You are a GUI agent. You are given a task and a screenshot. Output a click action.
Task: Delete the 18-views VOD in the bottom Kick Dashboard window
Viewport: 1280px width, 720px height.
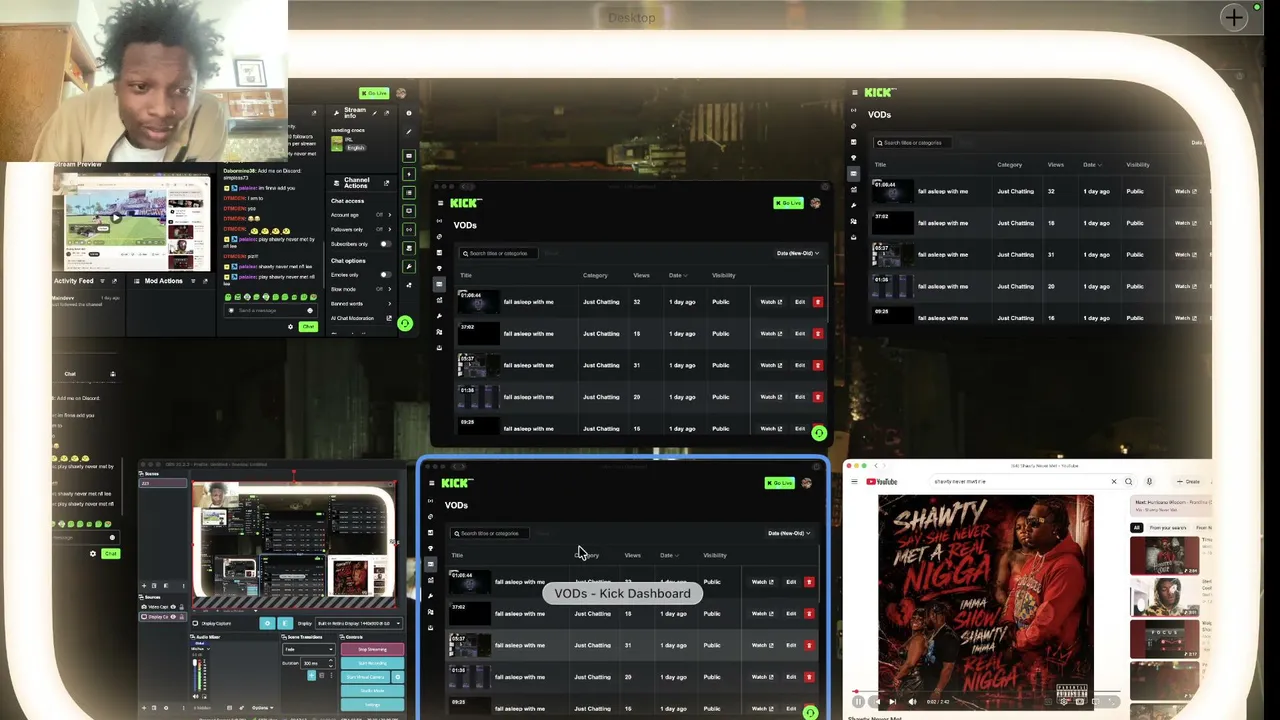[809, 614]
